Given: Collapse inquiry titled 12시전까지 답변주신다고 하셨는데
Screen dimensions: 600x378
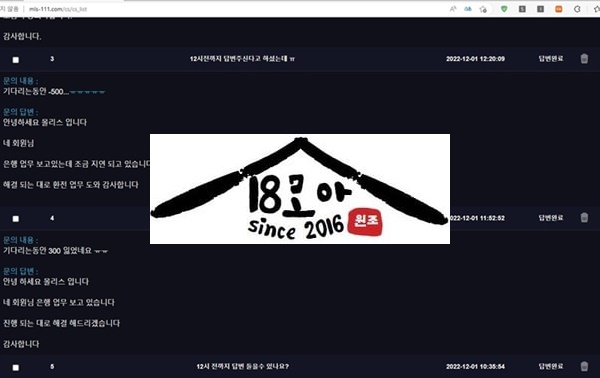Looking at the screenshot, I should coord(242,59).
